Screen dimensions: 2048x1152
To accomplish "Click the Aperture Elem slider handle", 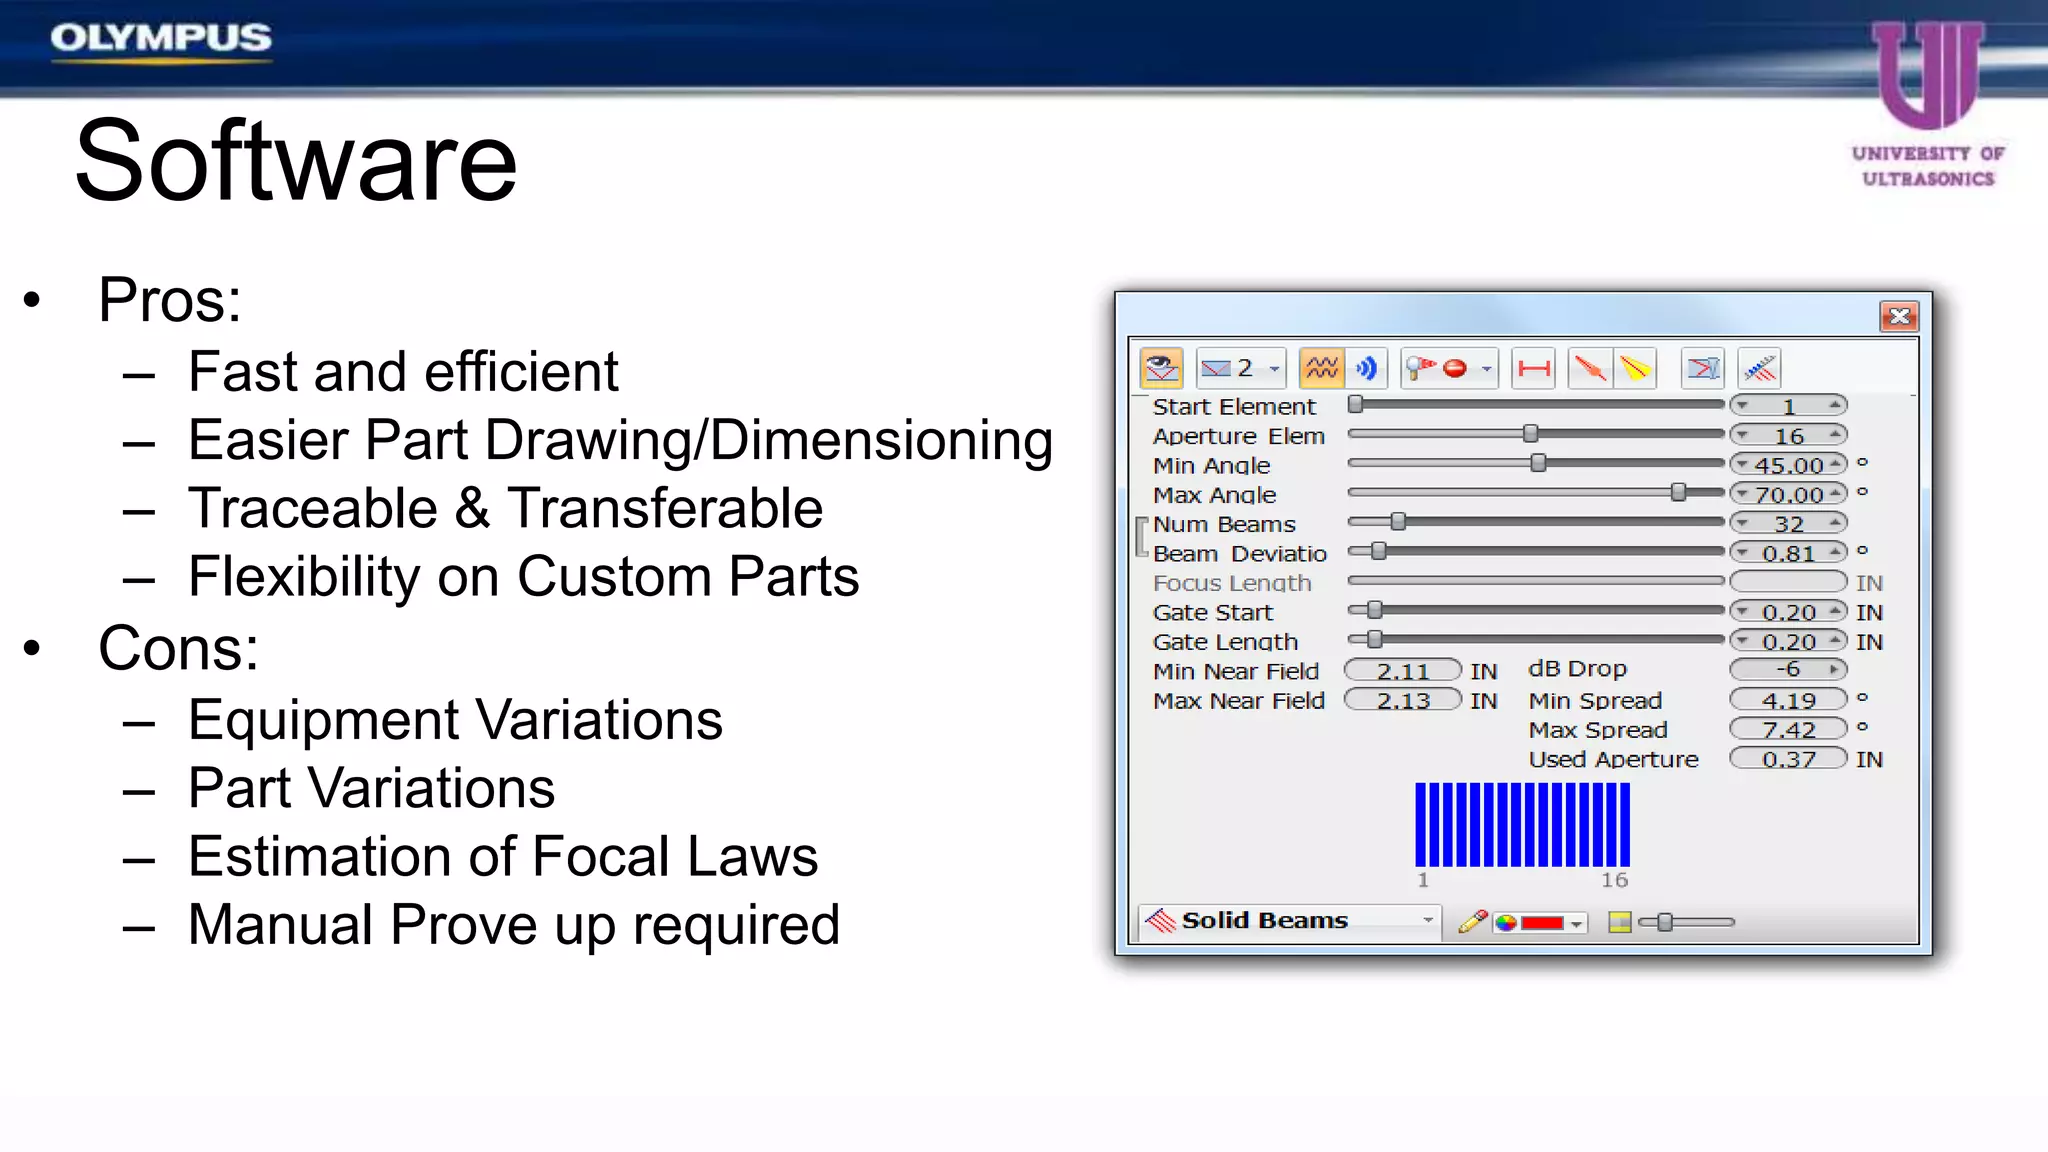I will pyautogui.click(x=1530, y=433).
